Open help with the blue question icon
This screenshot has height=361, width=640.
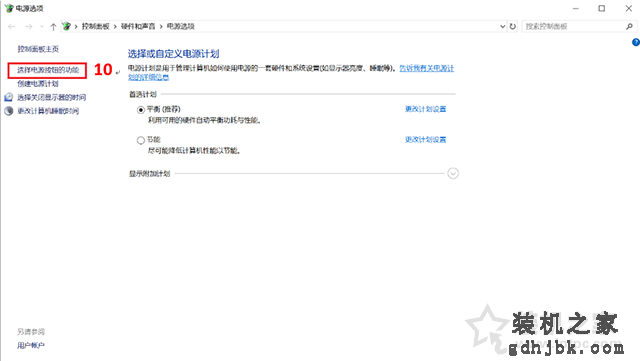(636, 42)
